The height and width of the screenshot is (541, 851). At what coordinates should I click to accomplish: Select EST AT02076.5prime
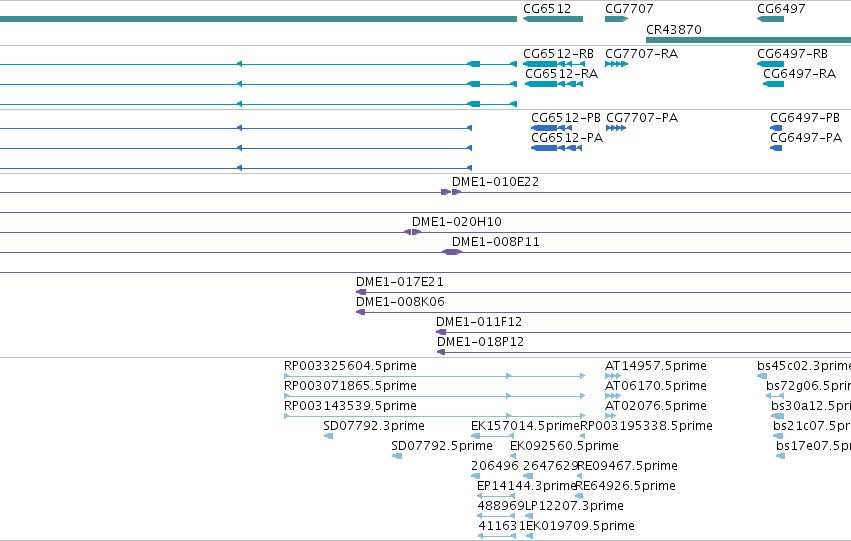tap(611, 416)
